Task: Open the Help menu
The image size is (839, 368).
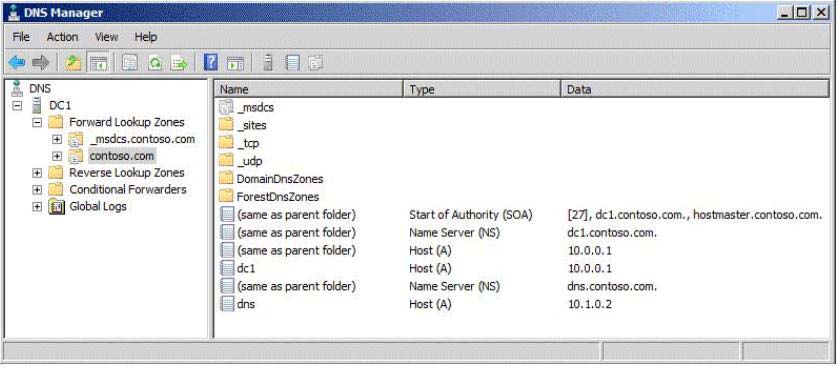Action: click(x=146, y=37)
